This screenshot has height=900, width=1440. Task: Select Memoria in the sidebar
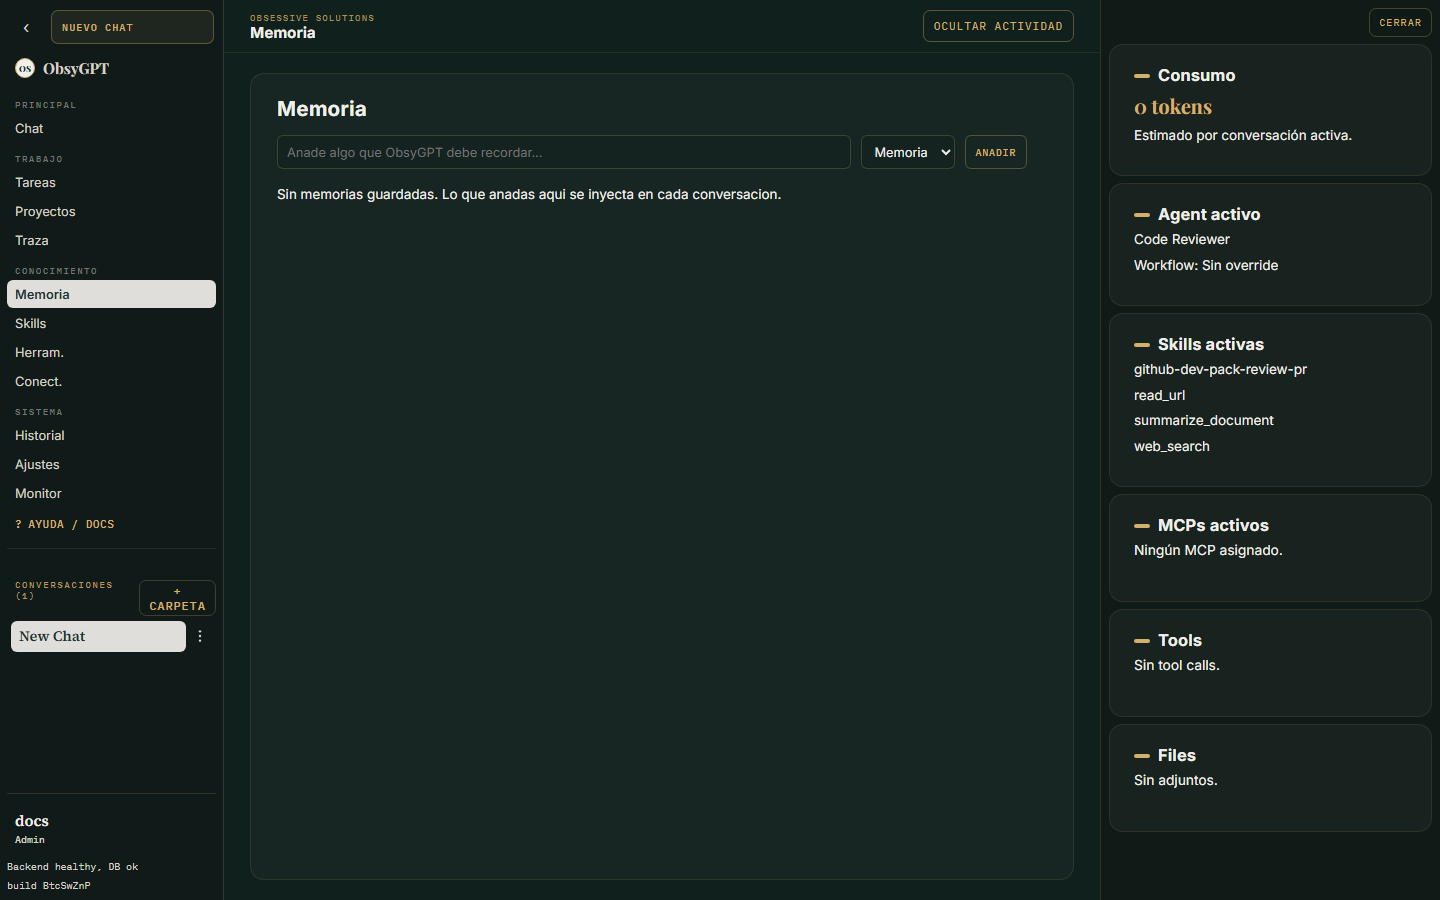[x=111, y=294]
